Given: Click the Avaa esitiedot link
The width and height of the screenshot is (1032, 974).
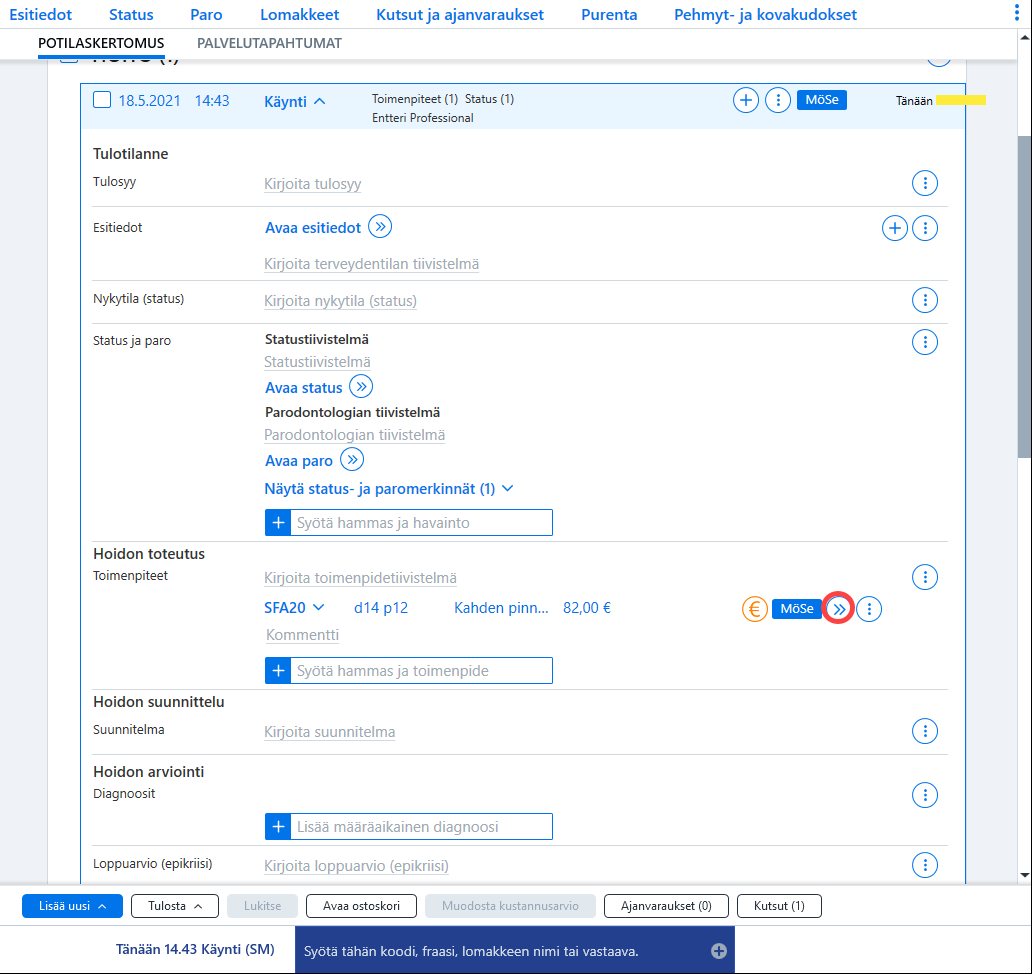Looking at the screenshot, I should [x=313, y=228].
